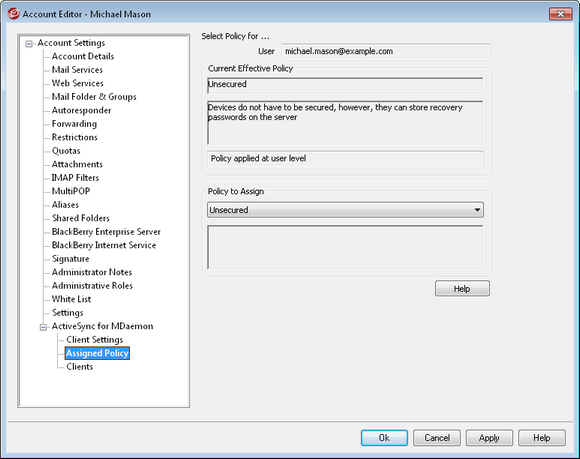Click the Apply button

point(489,438)
